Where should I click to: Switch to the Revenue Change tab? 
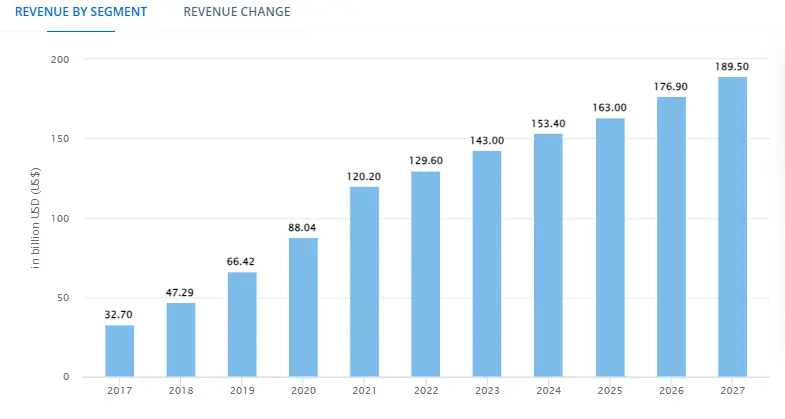pos(237,12)
